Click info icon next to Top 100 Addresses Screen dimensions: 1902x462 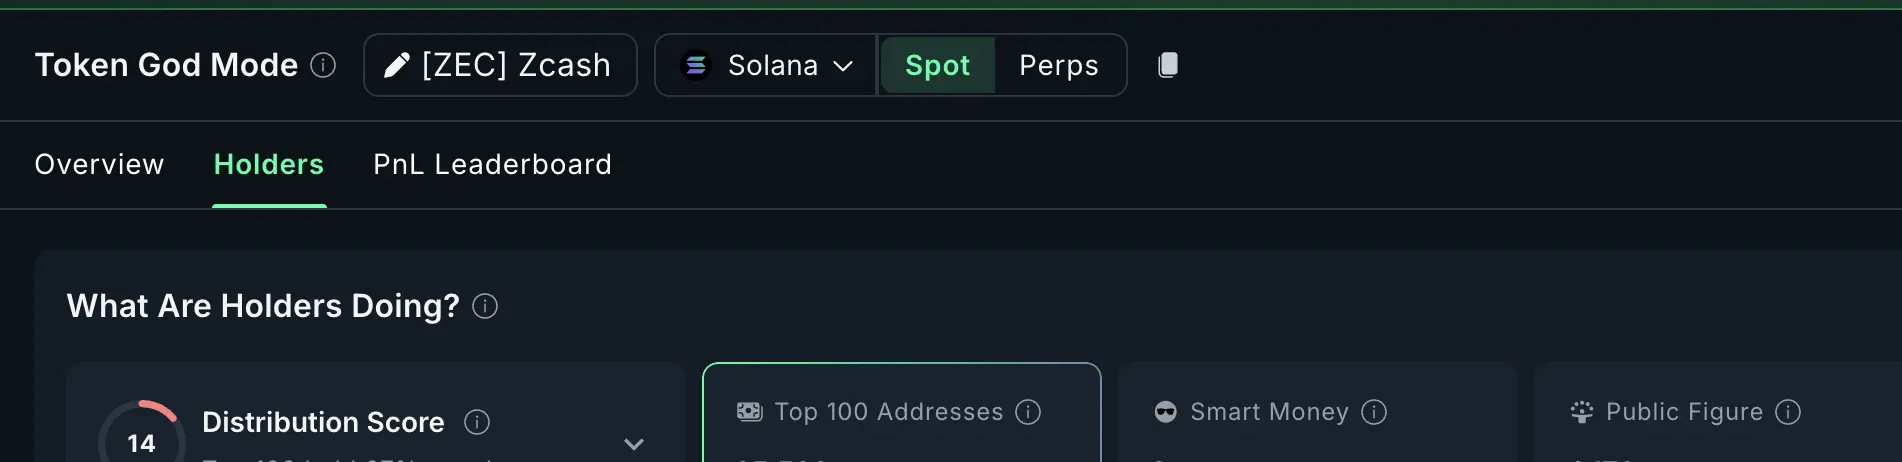1028,412
